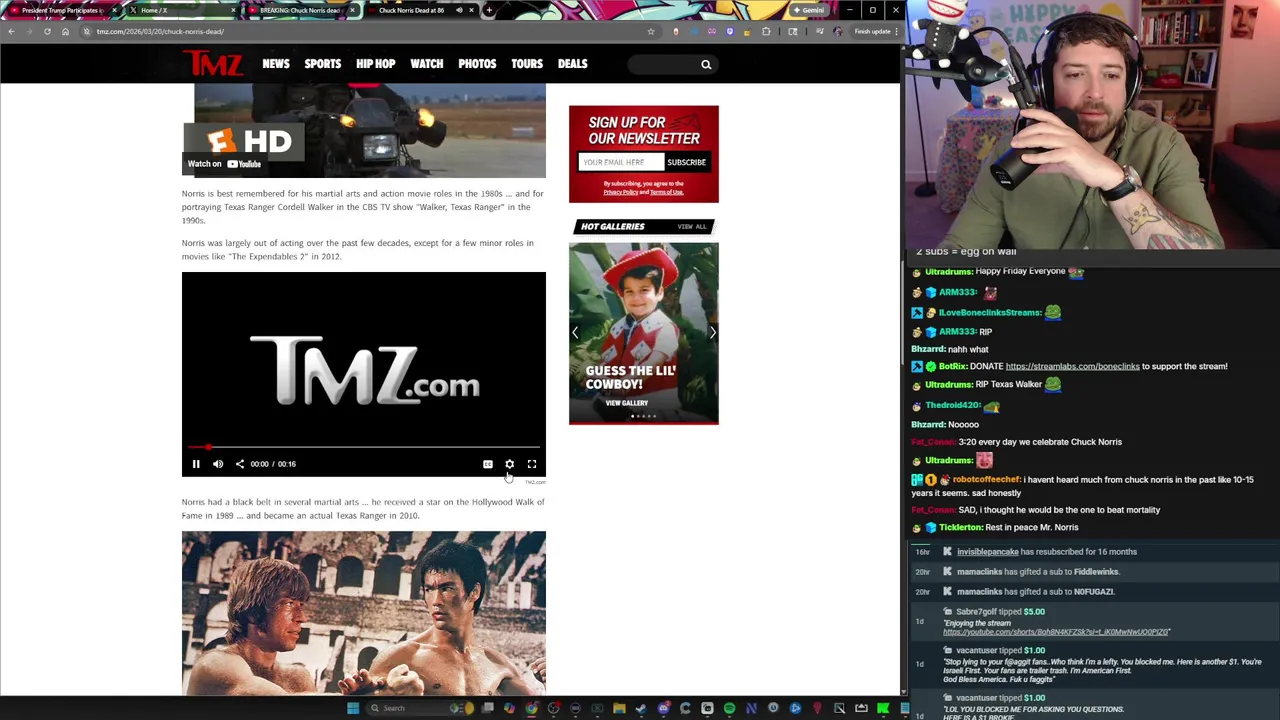Click the newsletter email input field
Screen dimensions: 1280x720
(x=621, y=162)
